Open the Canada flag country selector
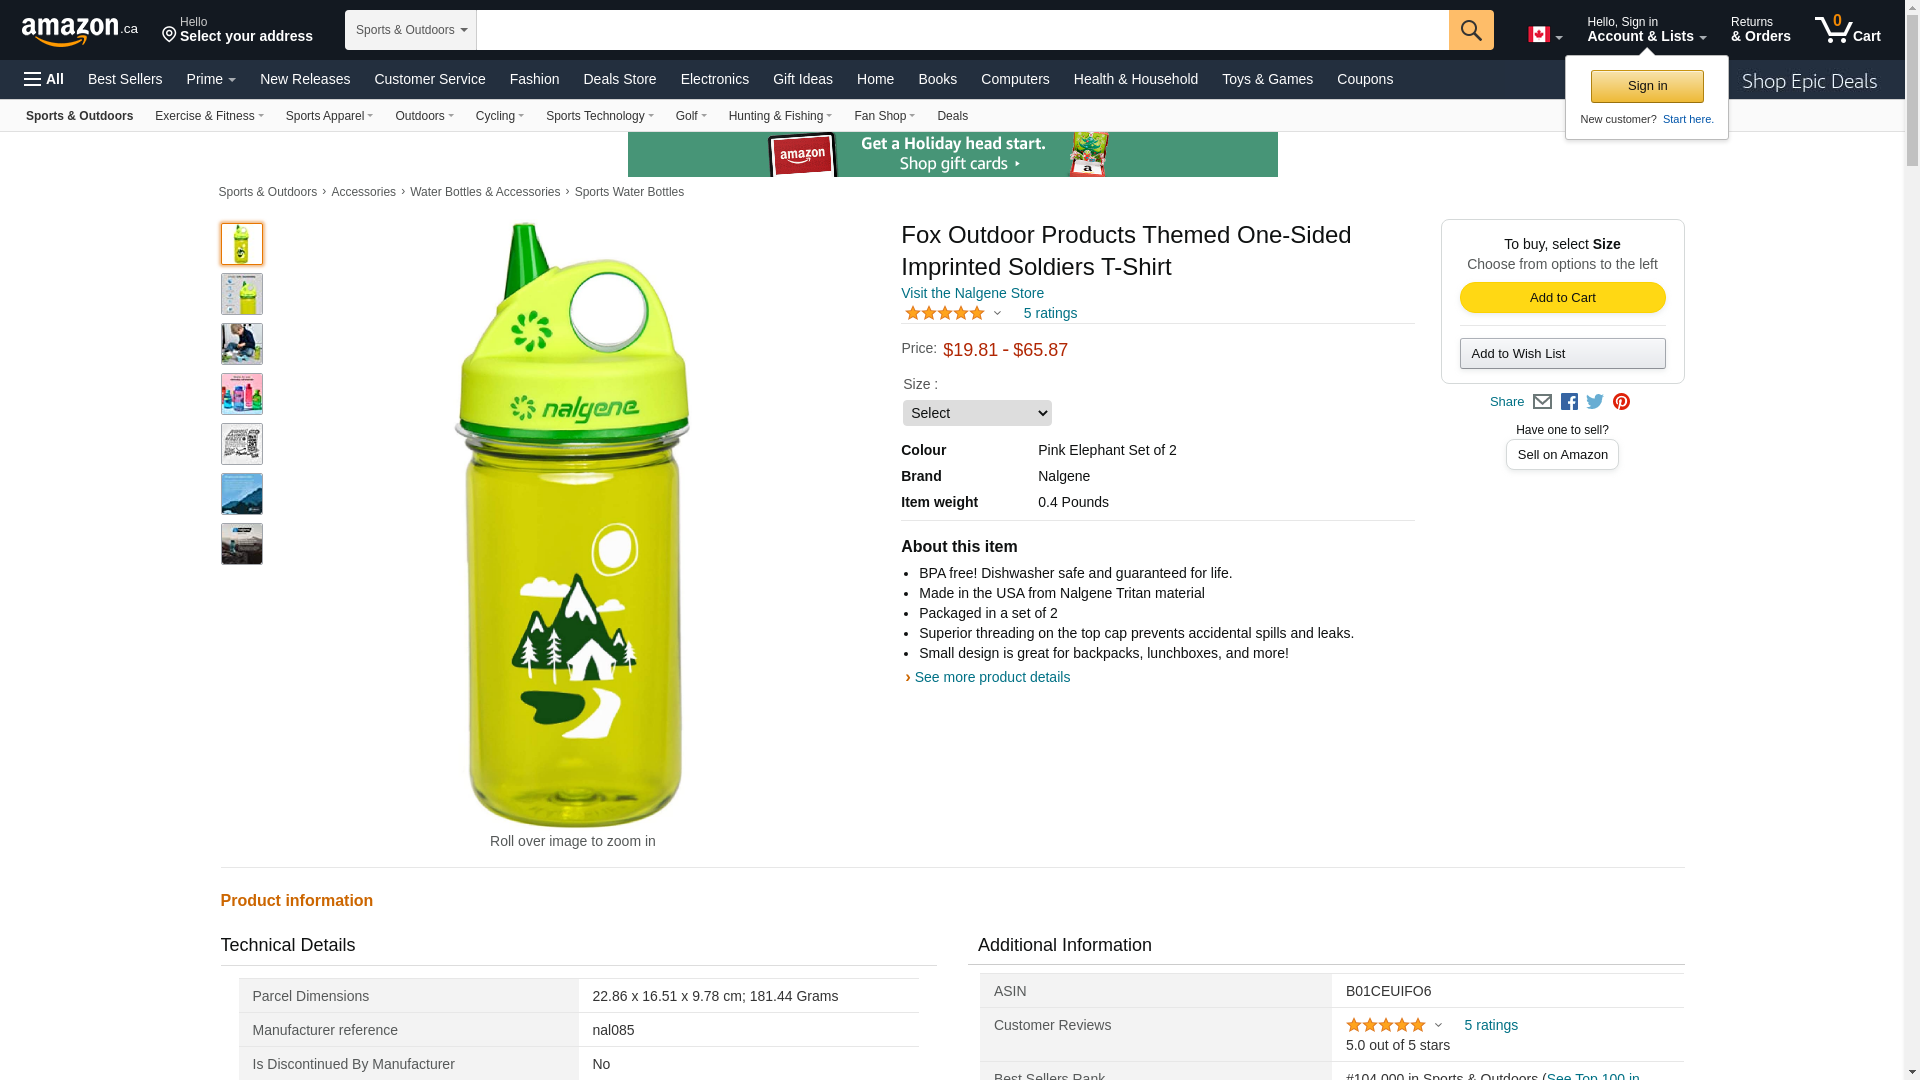 tap(1544, 35)
